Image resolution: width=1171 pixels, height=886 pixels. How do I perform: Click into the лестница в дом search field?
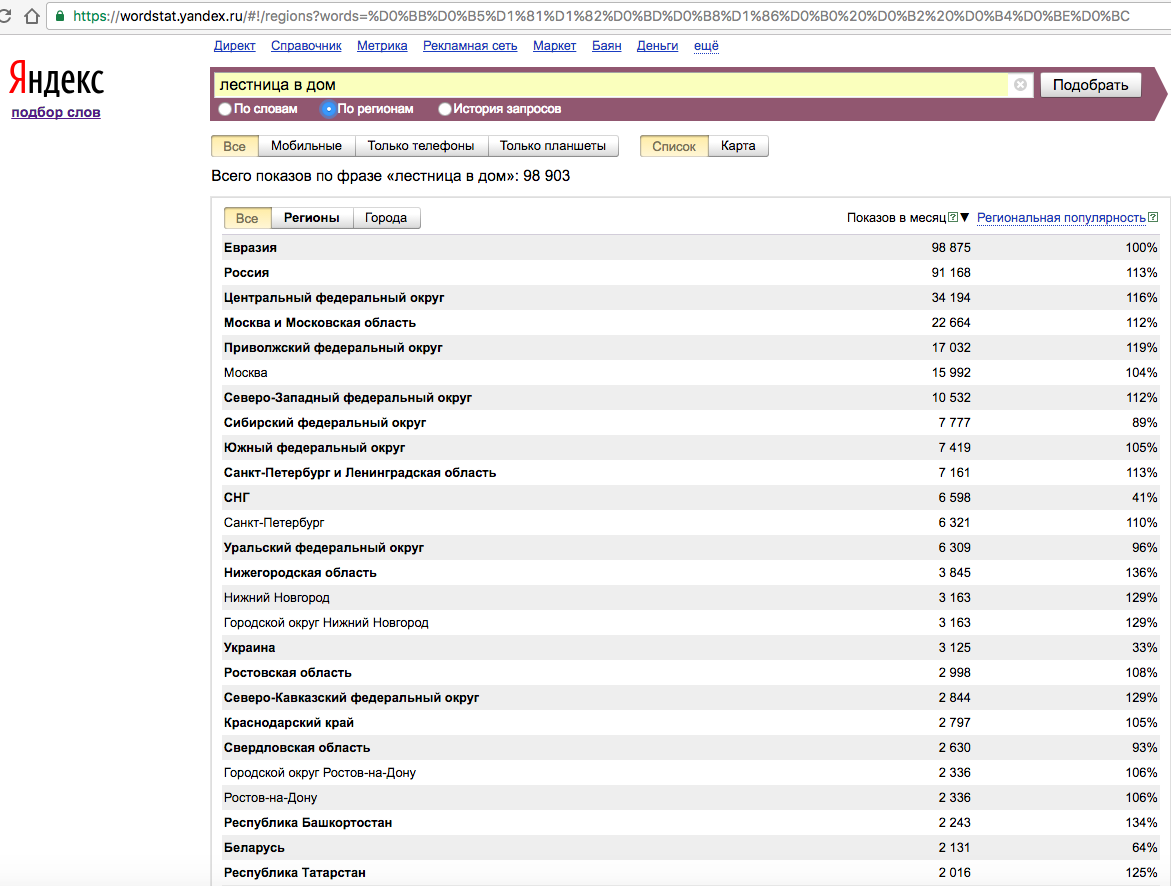pyautogui.click(x=610, y=85)
